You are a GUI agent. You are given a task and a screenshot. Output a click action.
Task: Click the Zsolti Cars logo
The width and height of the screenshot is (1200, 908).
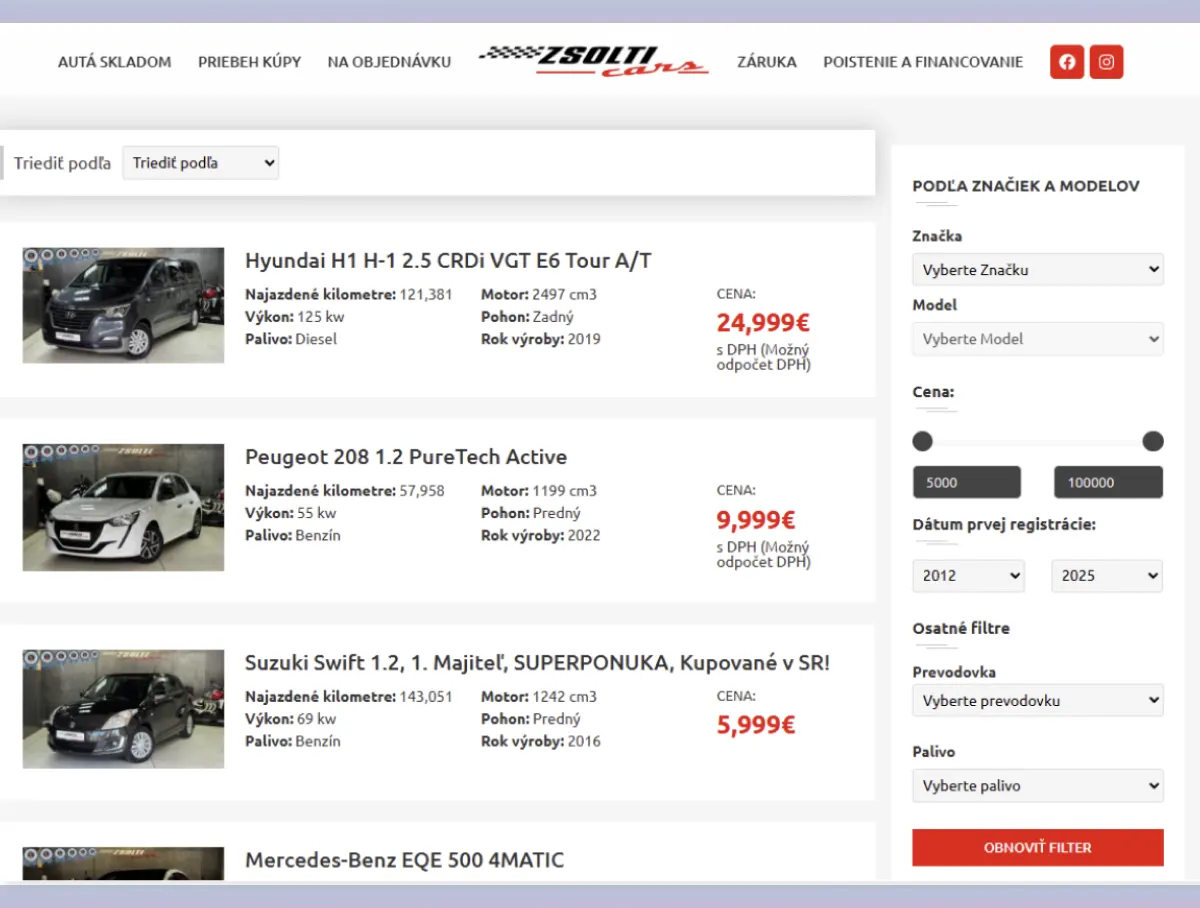tap(594, 61)
